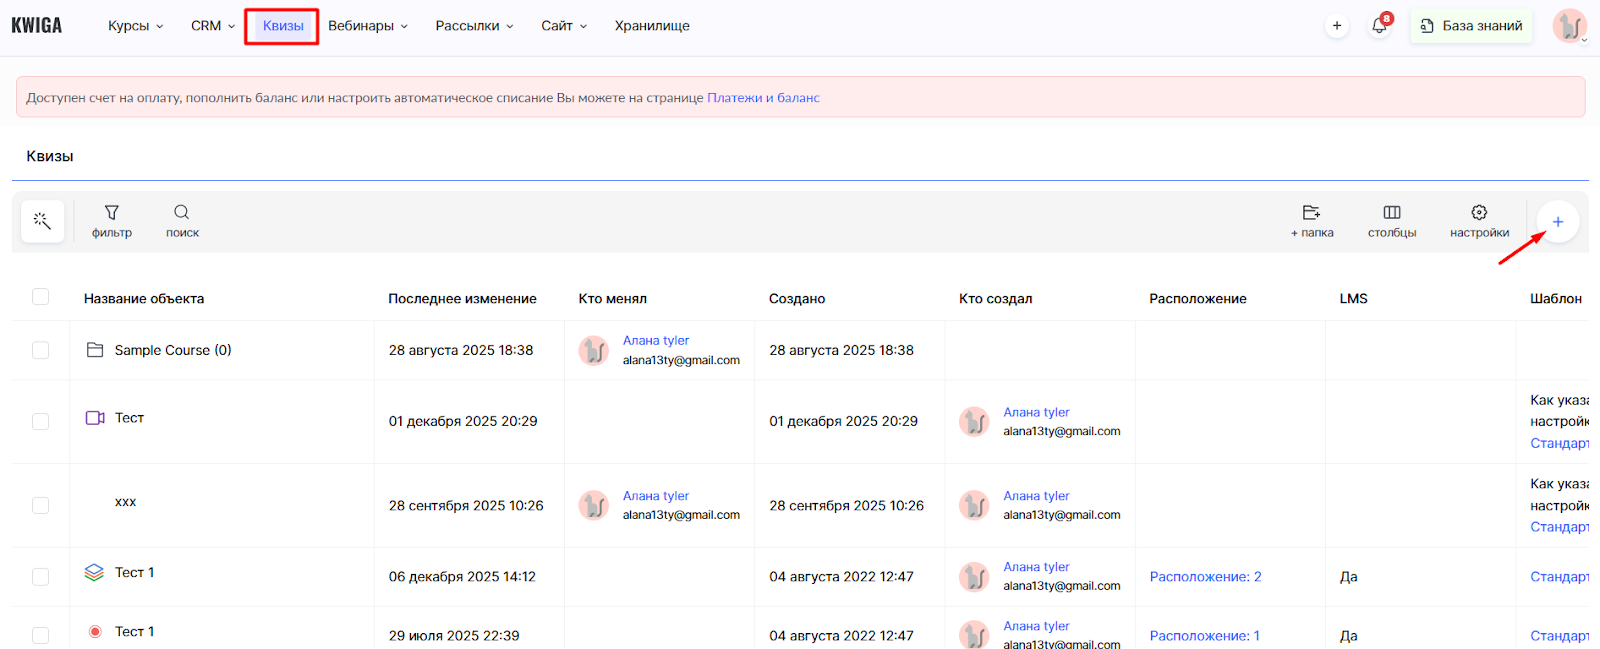The height and width of the screenshot is (649, 1600).
Task: Open the user profile avatar menu
Action: coord(1569,26)
